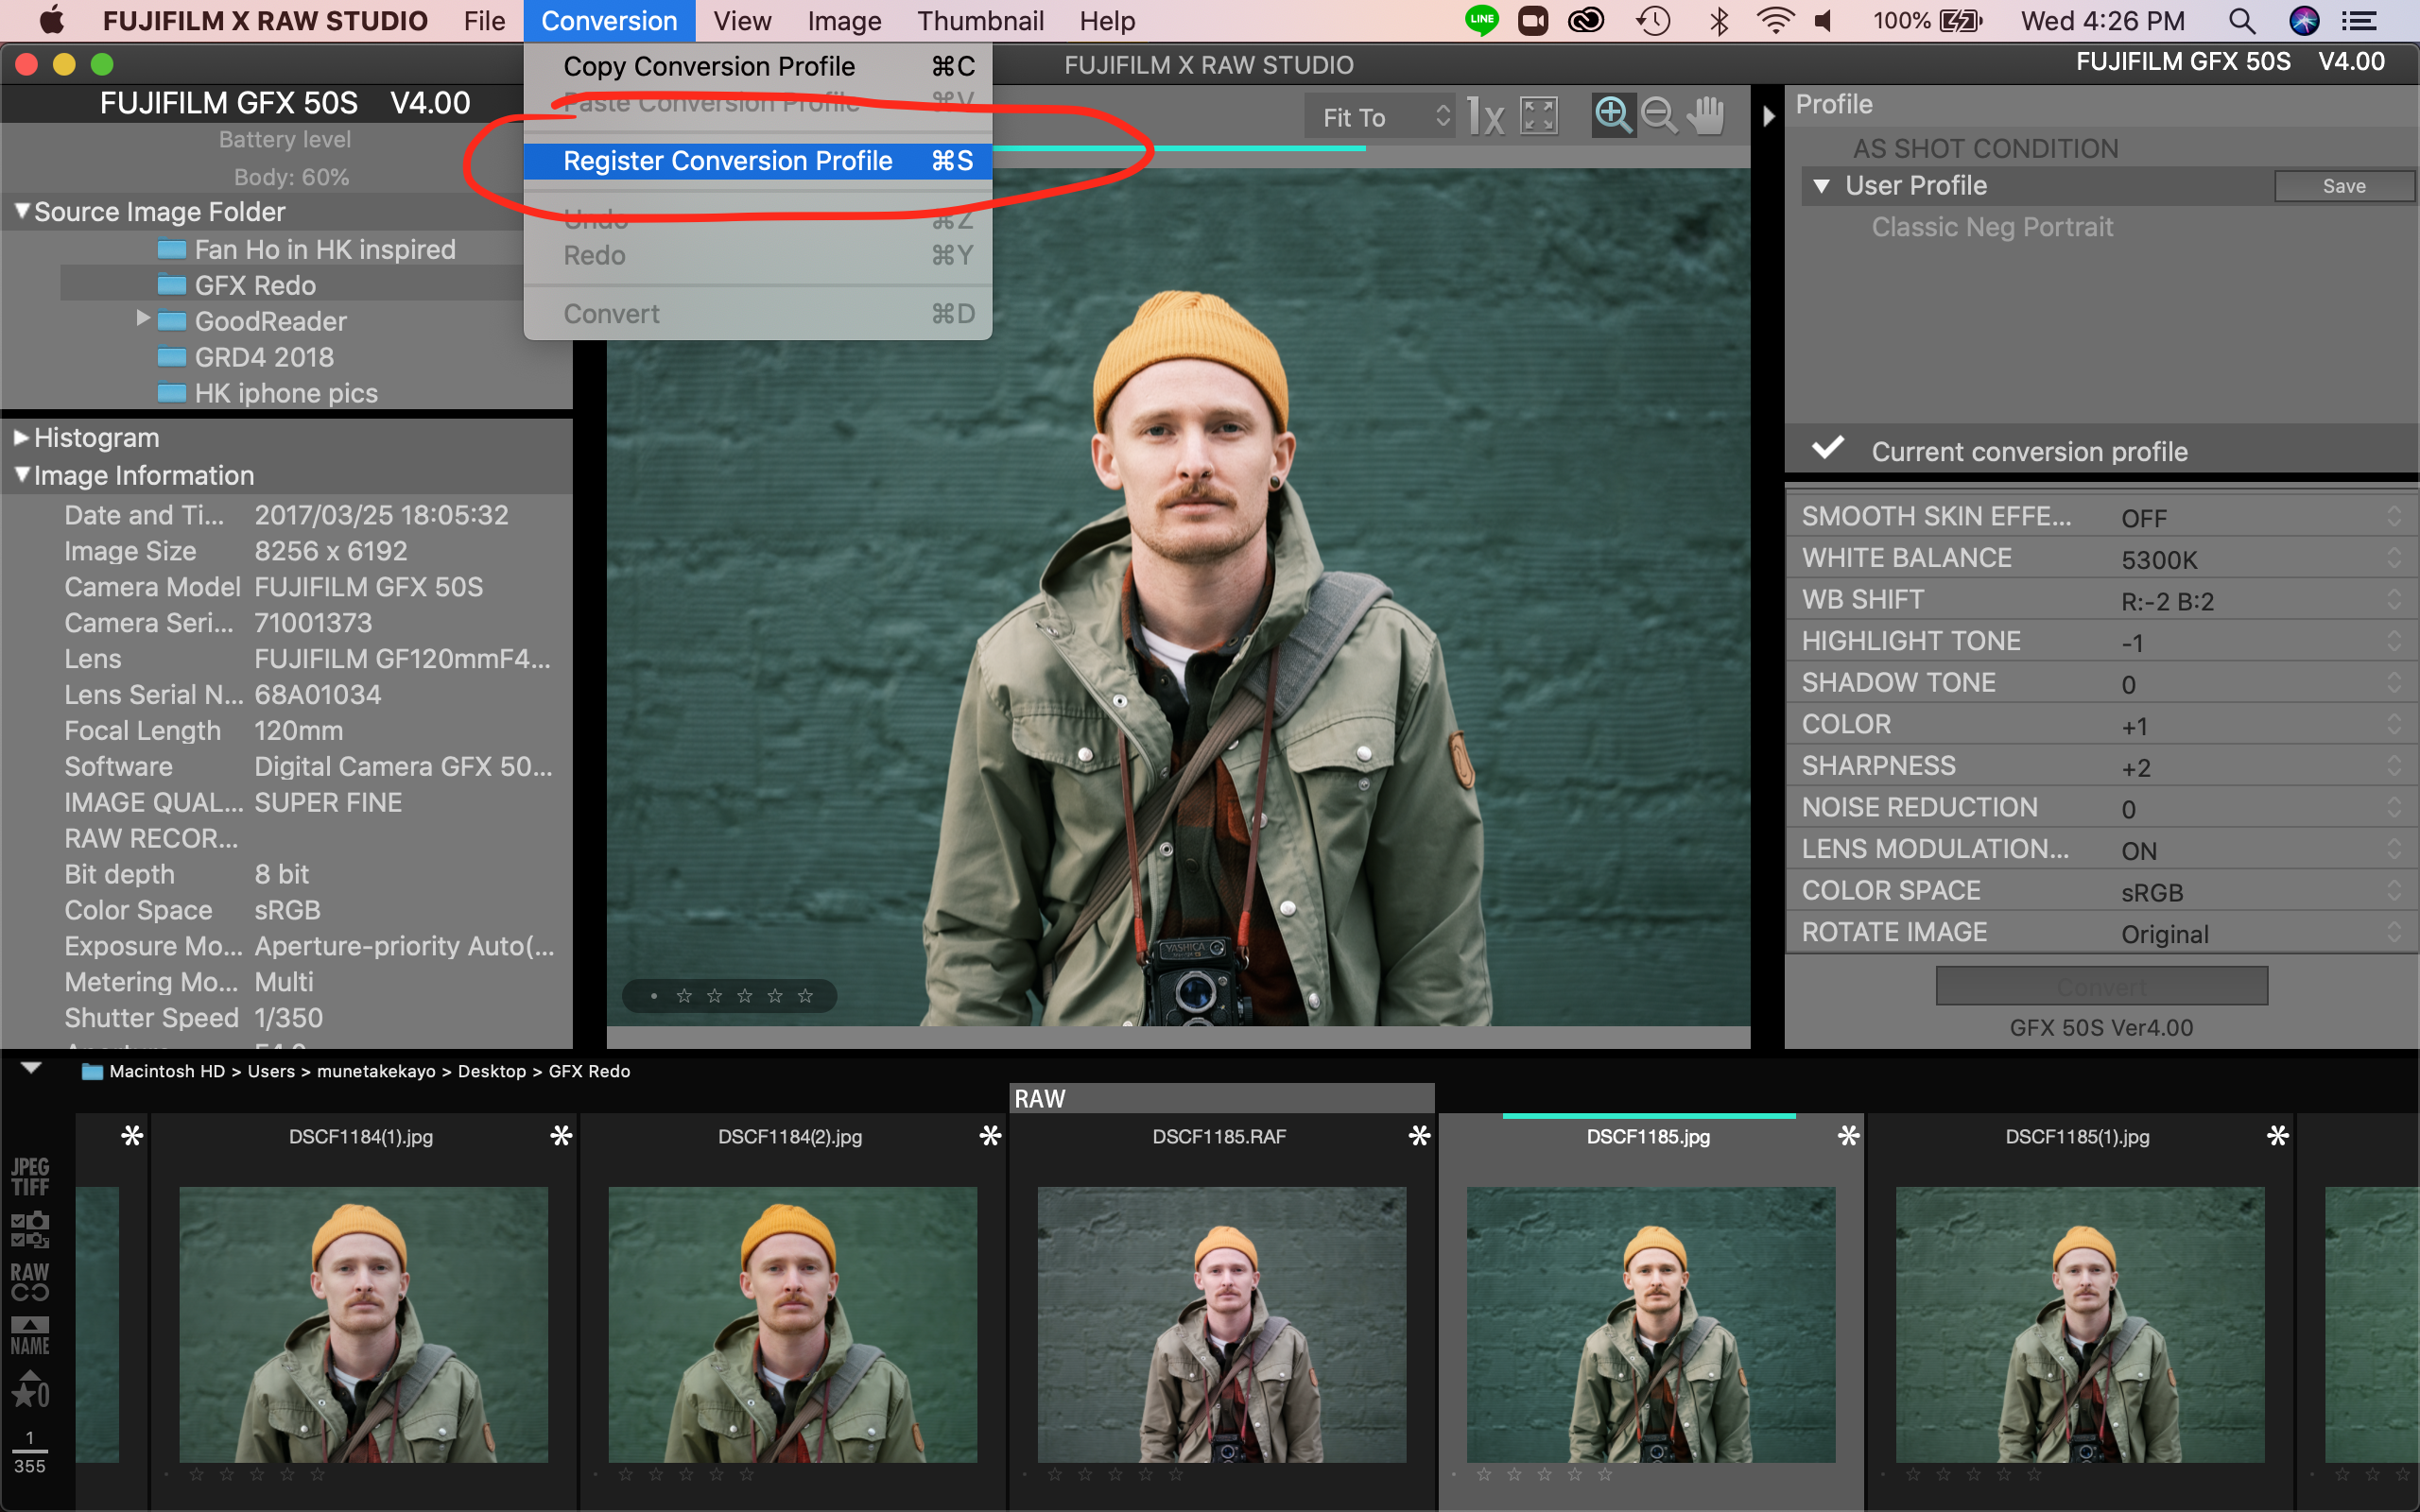Click the Save button for User Profile
This screenshot has height=1512, width=2420.
(2343, 186)
